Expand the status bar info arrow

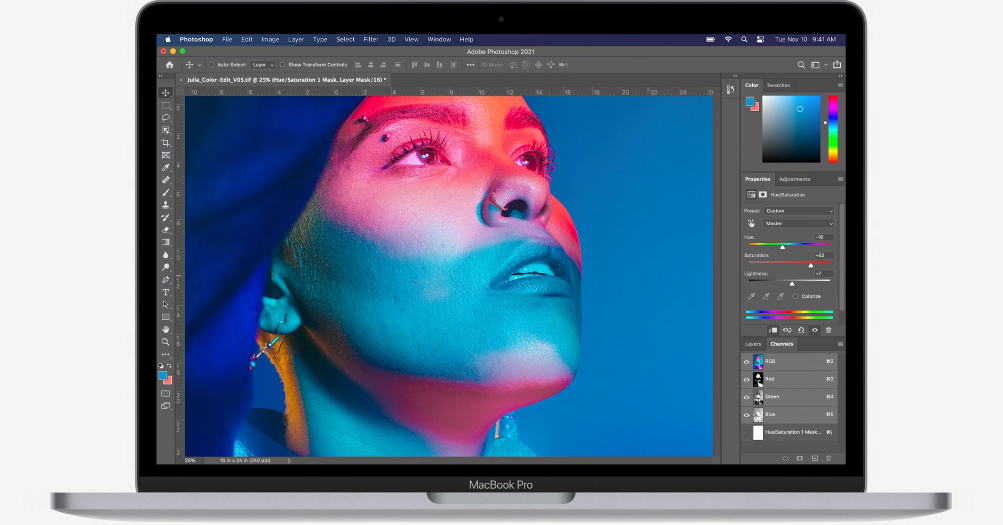click(x=288, y=460)
